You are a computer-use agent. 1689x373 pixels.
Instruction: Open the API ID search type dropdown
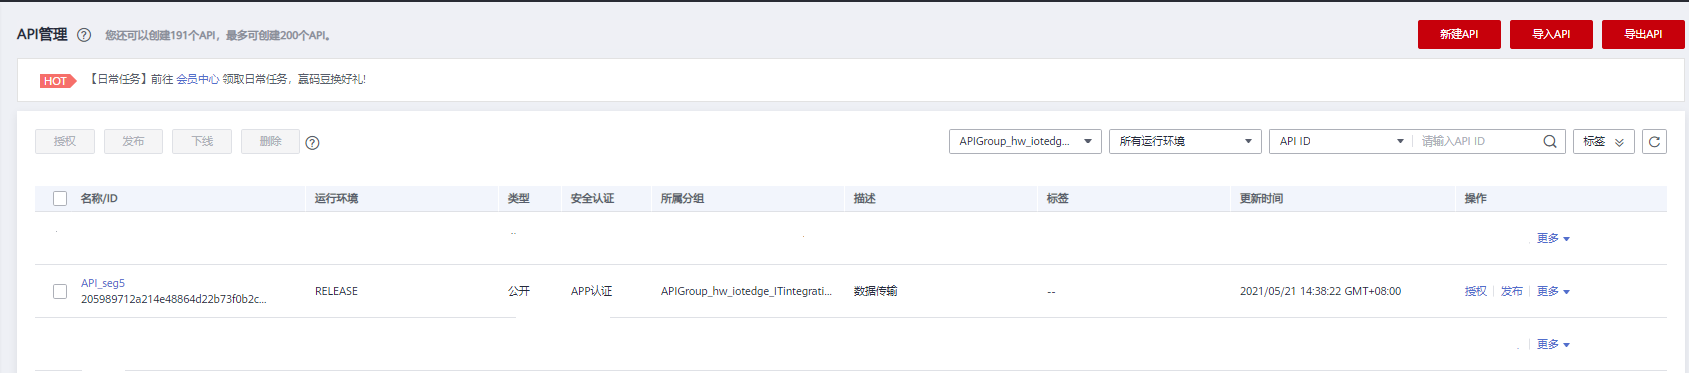pos(1342,142)
